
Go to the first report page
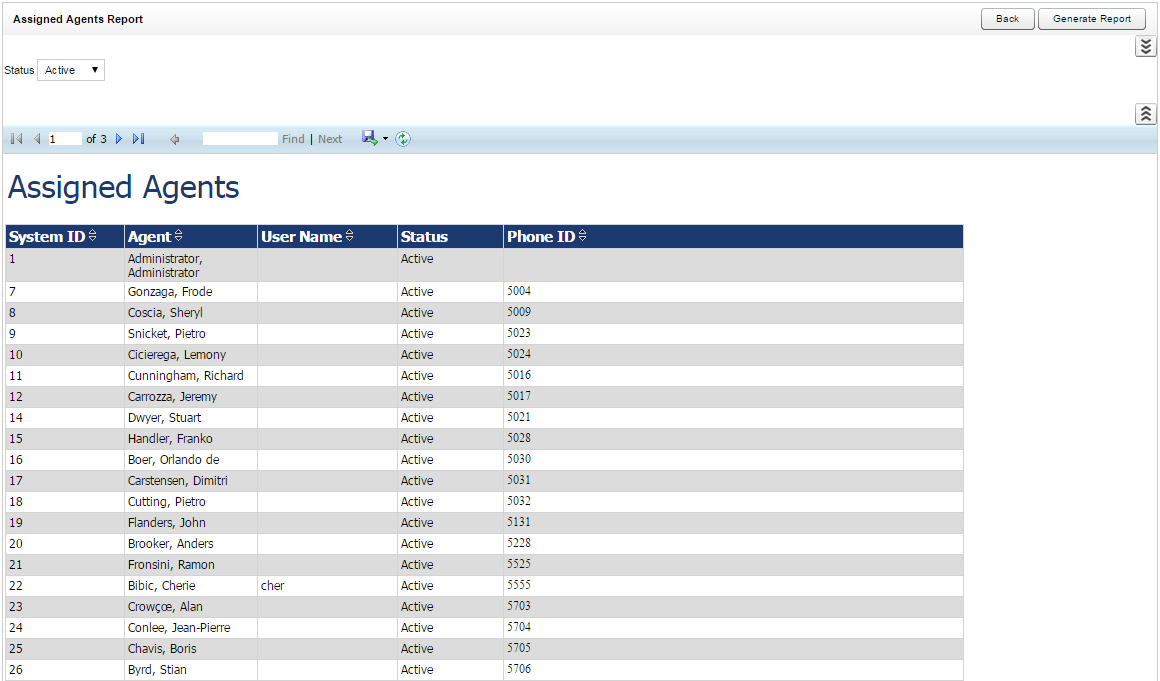coord(16,139)
